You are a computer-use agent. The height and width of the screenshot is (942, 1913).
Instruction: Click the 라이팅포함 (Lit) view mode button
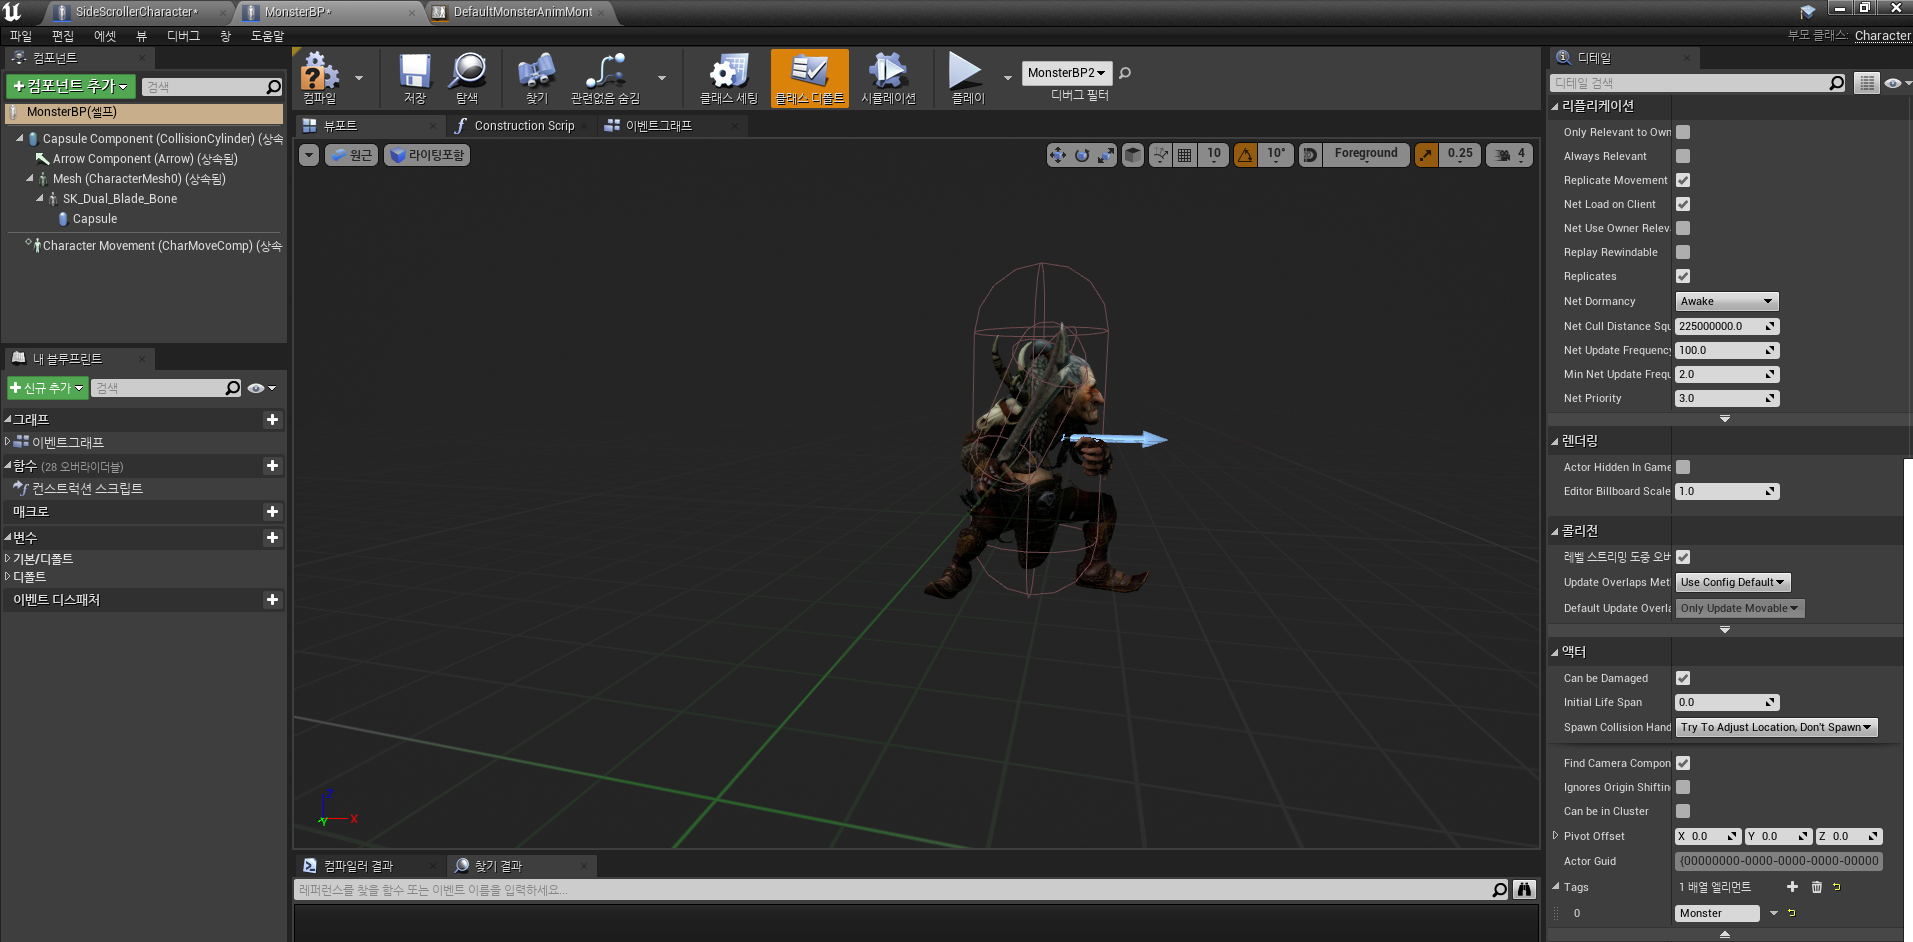427,155
